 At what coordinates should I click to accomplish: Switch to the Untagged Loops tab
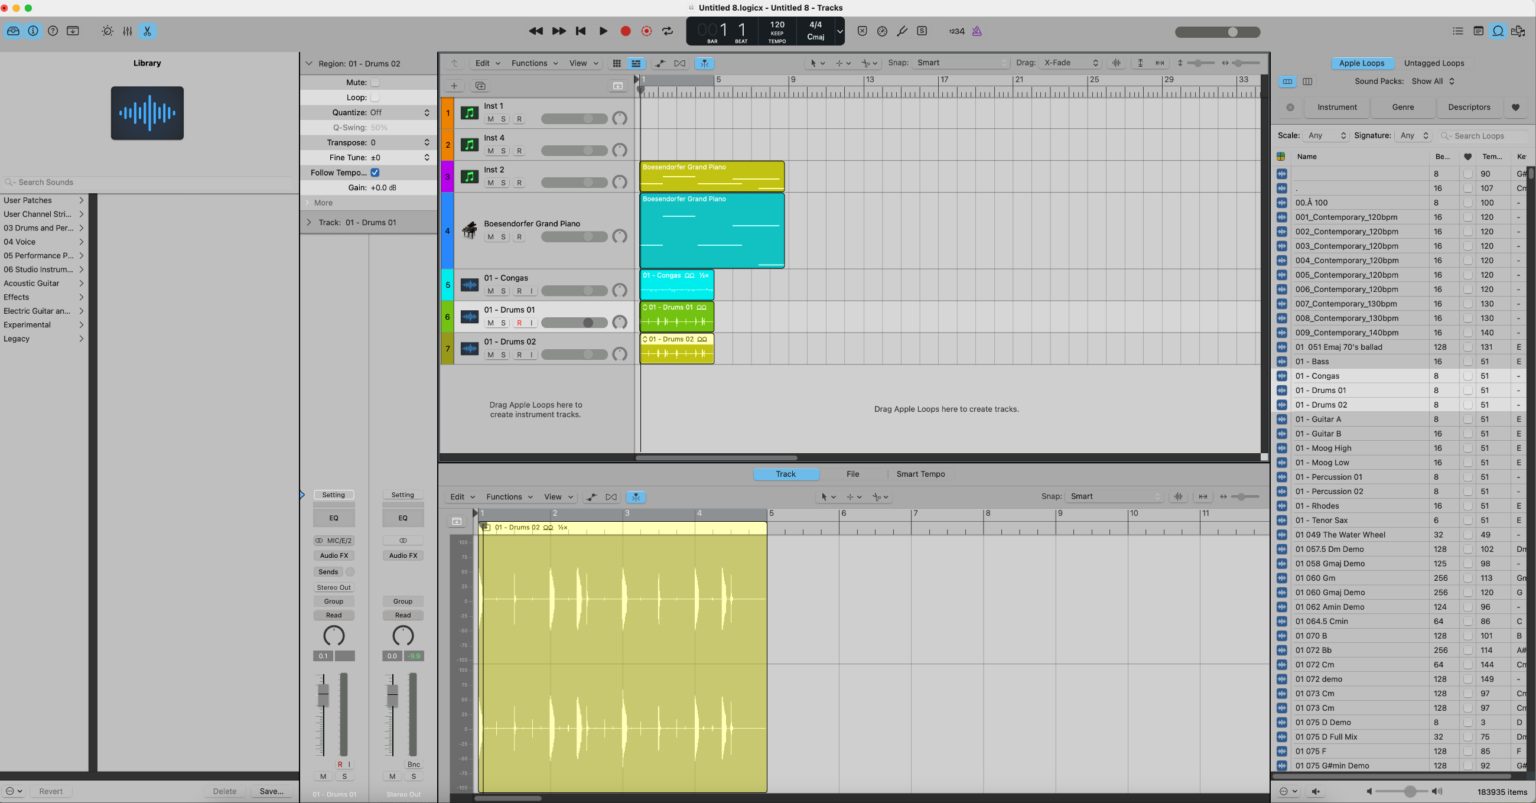(x=1433, y=62)
